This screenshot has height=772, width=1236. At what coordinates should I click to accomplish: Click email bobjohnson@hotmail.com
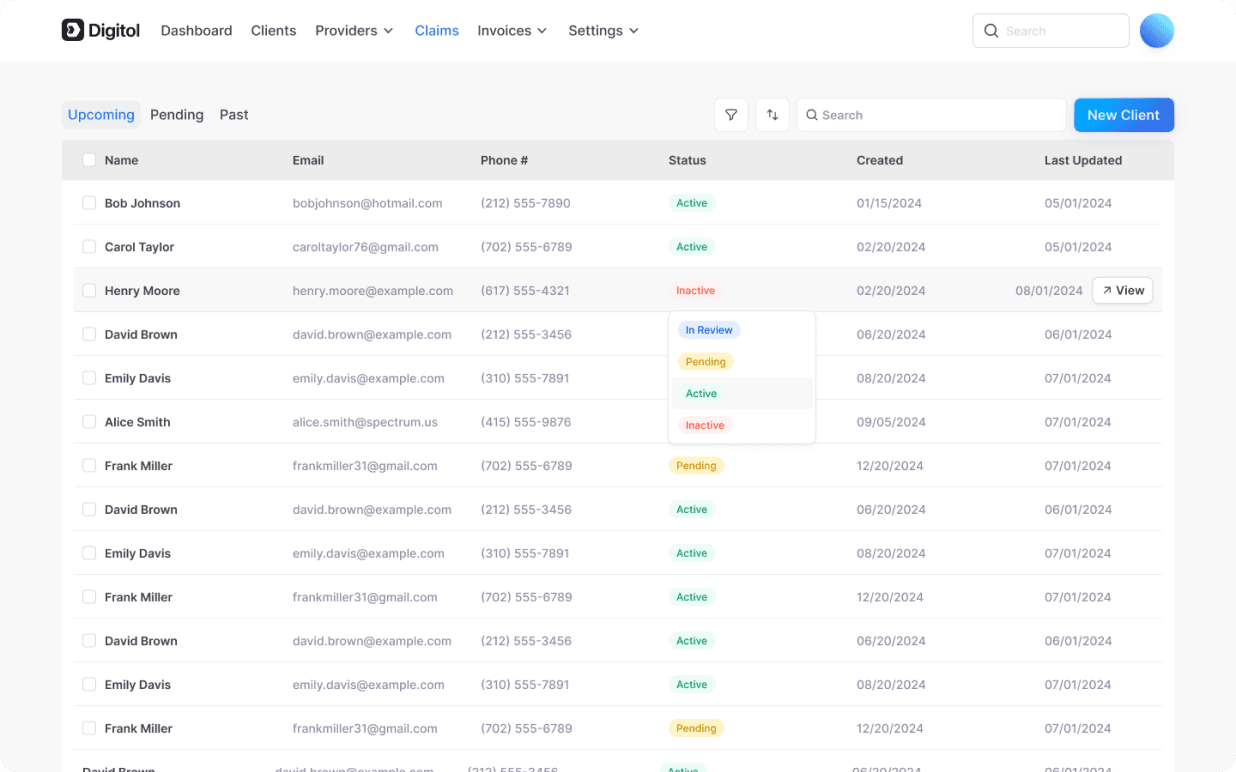[367, 203]
